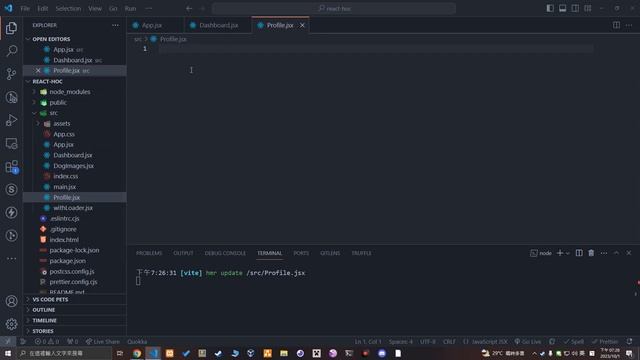Click the command center search box

pyautogui.click(x=334, y=8)
